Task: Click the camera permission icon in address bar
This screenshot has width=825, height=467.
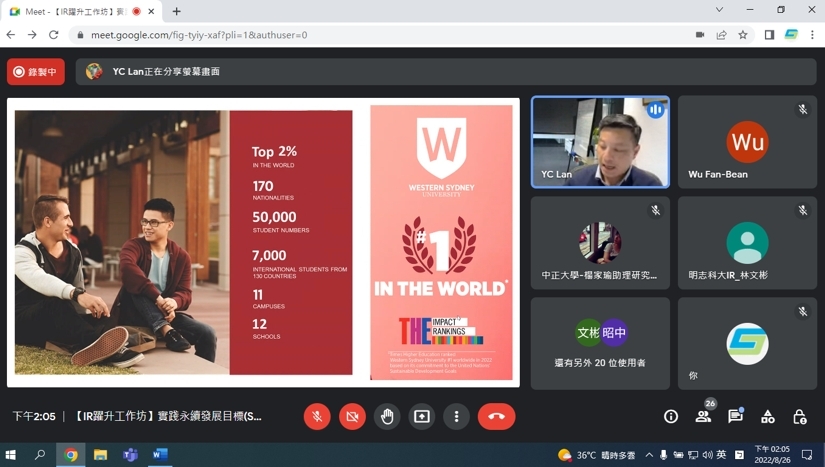Action: pyautogui.click(x=700, y=35)
